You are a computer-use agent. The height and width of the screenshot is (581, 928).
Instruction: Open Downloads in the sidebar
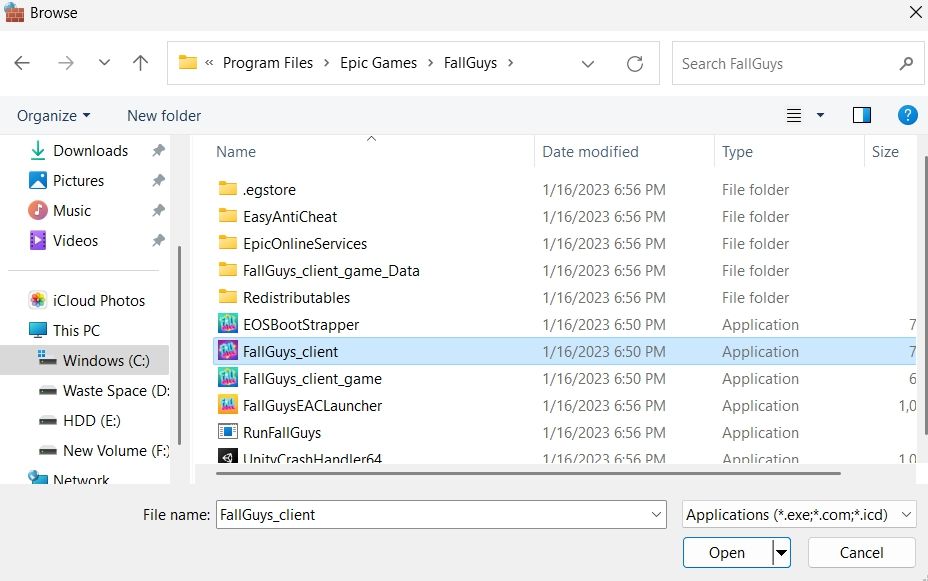[91, 151]
